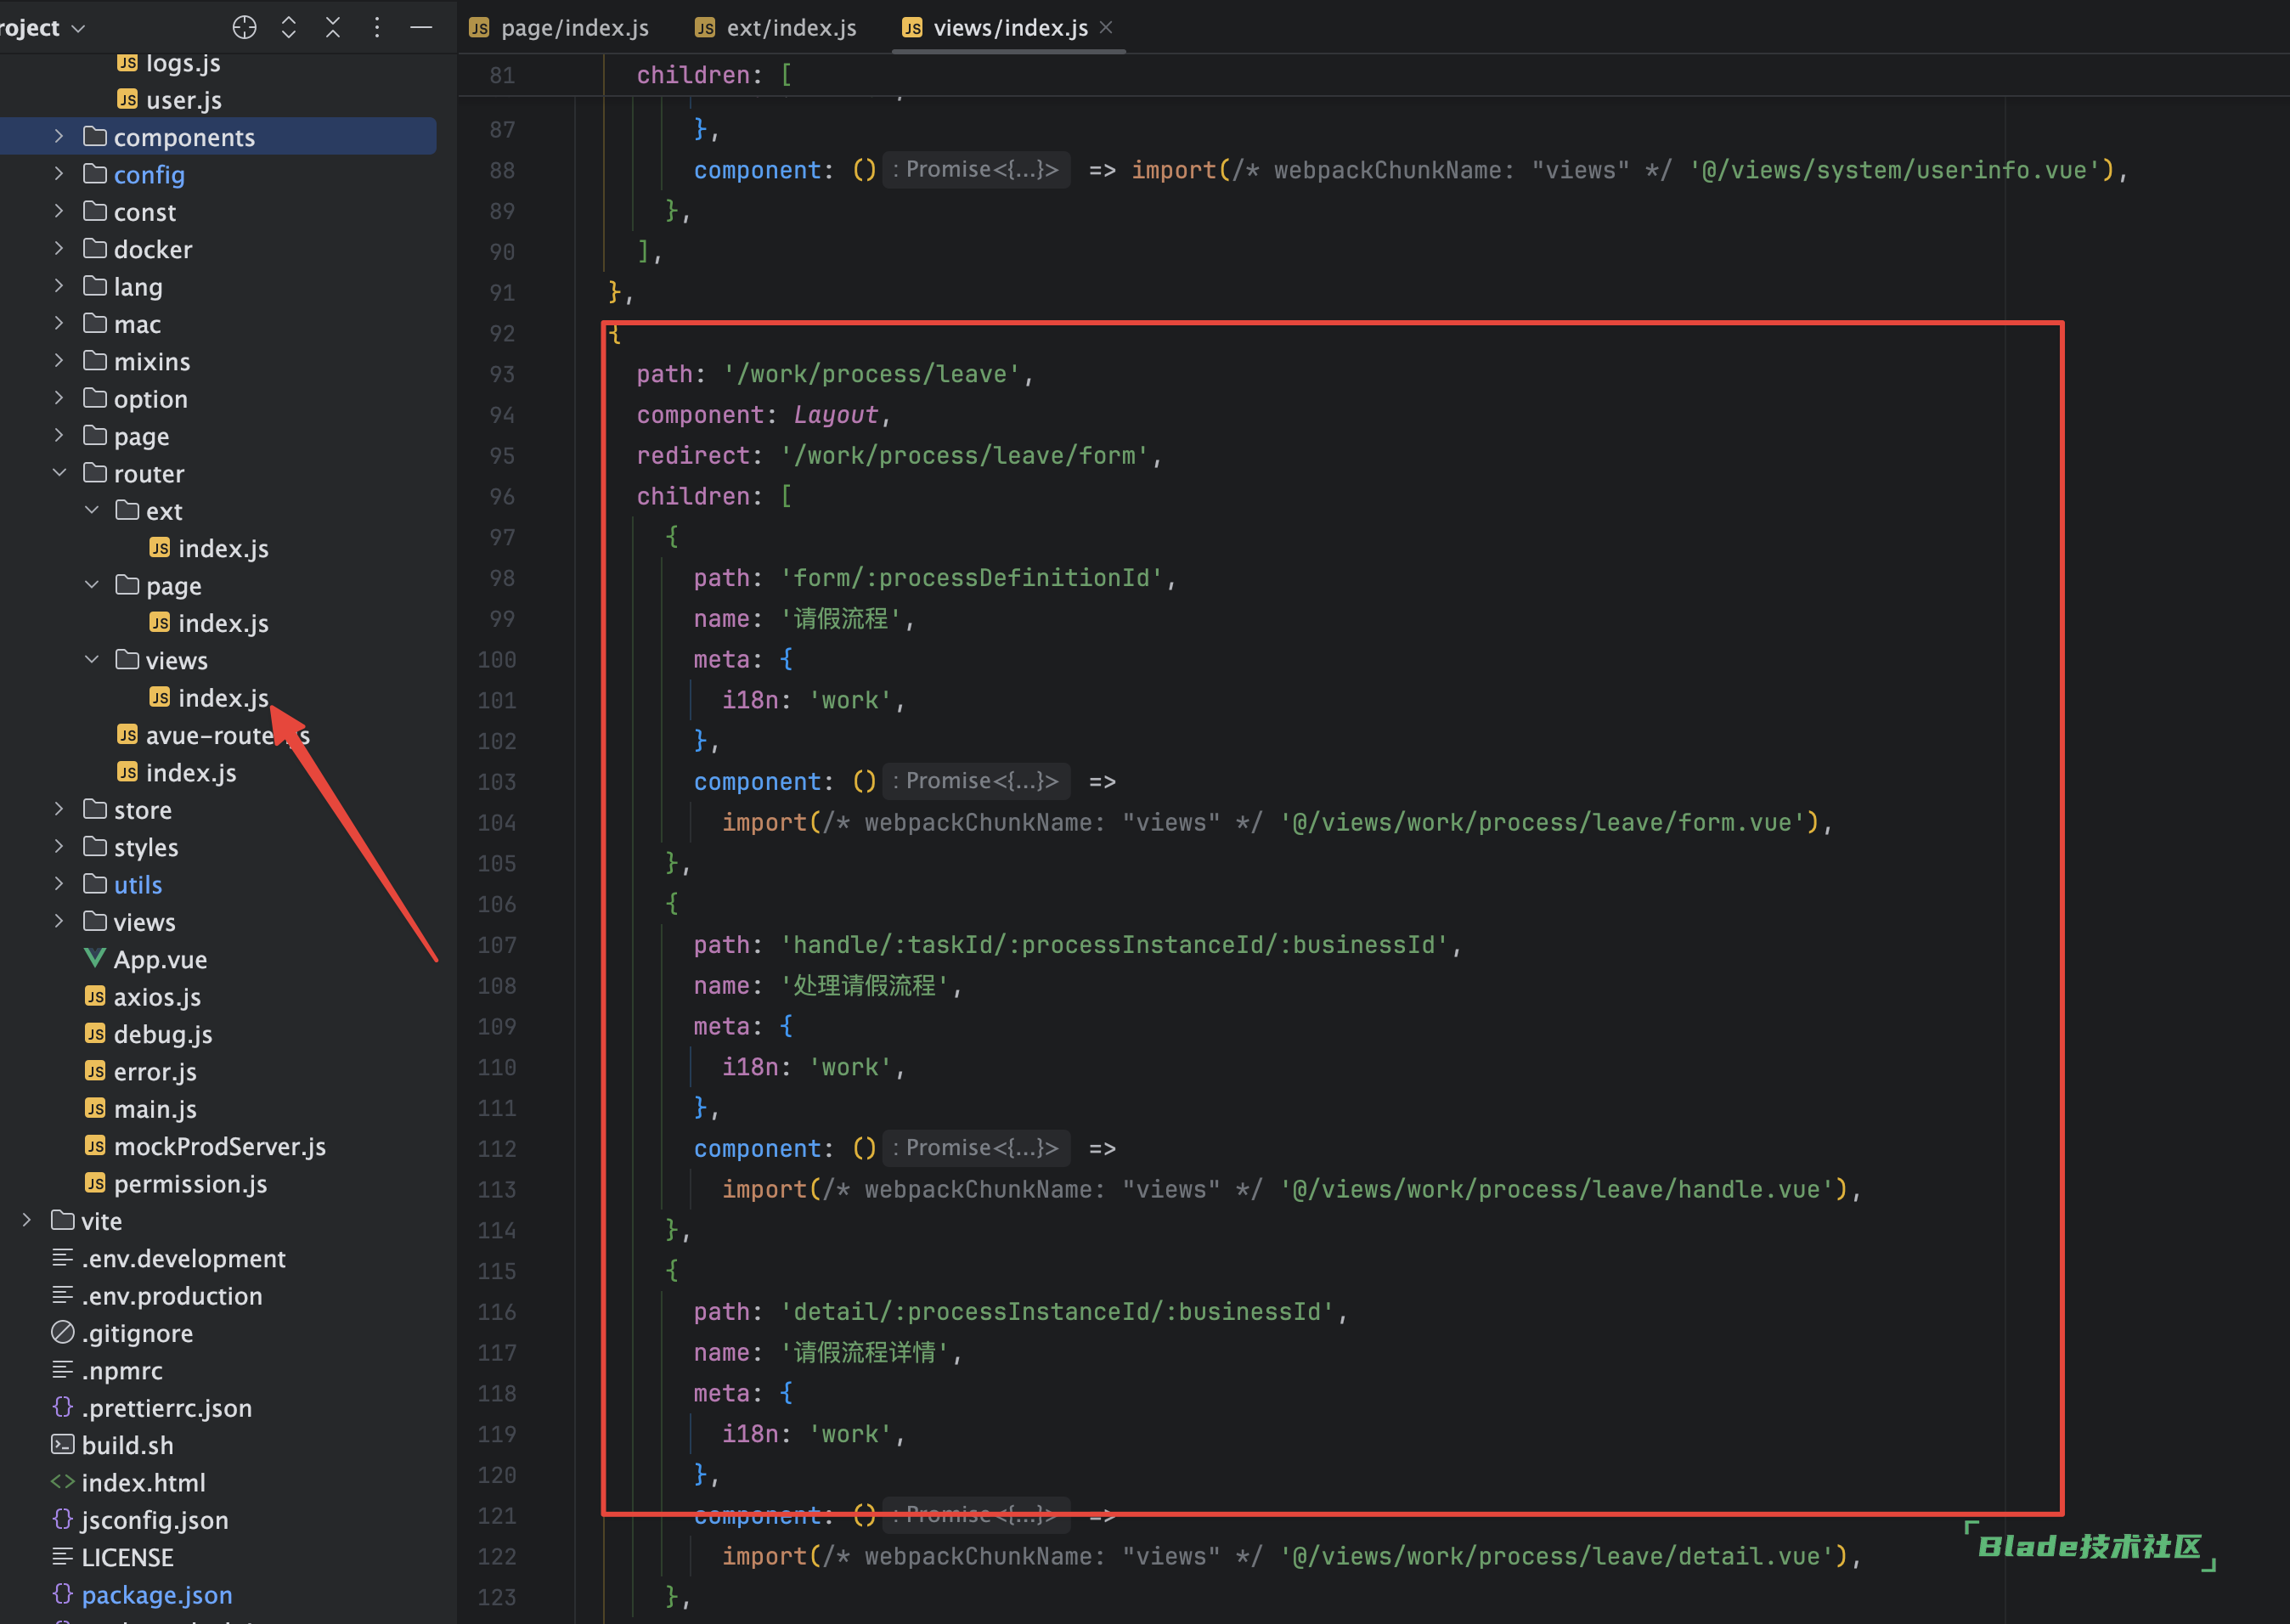Image resolution: width=2290 pixels, height=1624 pixels.
Task: Open debug.js file
Action: click(x=148, y=1034)
